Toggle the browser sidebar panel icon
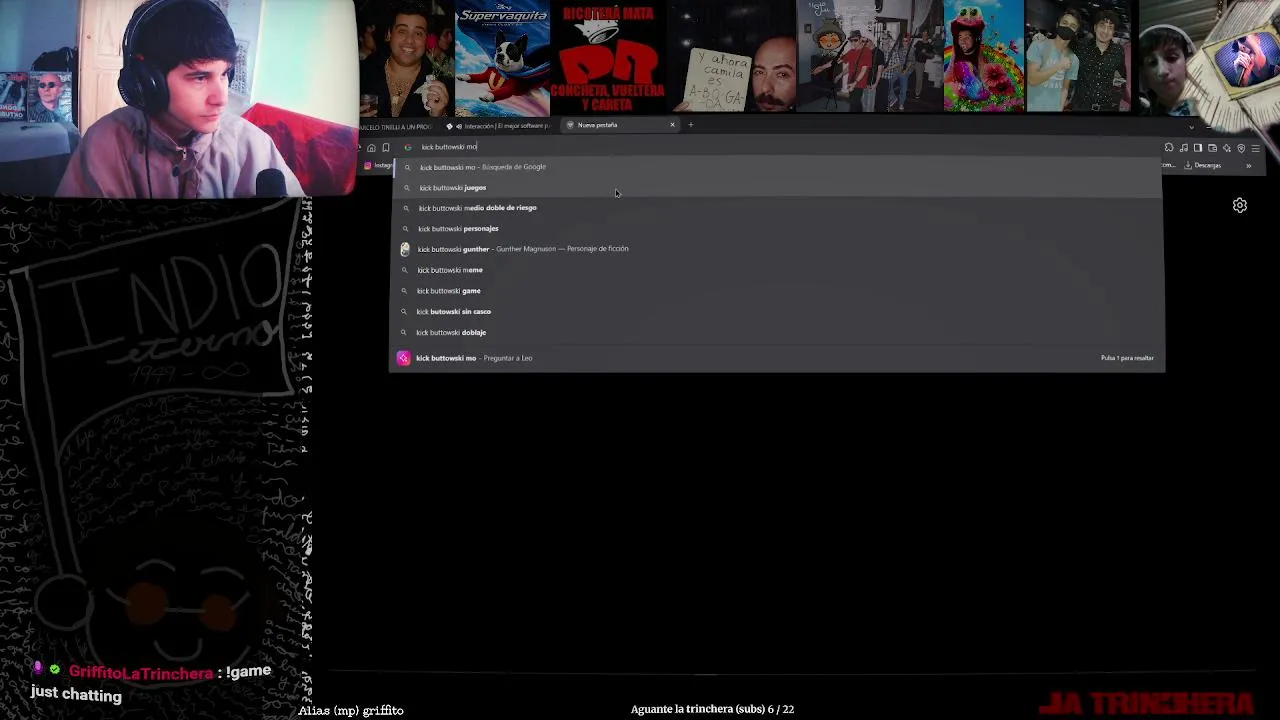Image resolution: width=1280 pixels, height=720 pixels. (x=1198, y=148)
